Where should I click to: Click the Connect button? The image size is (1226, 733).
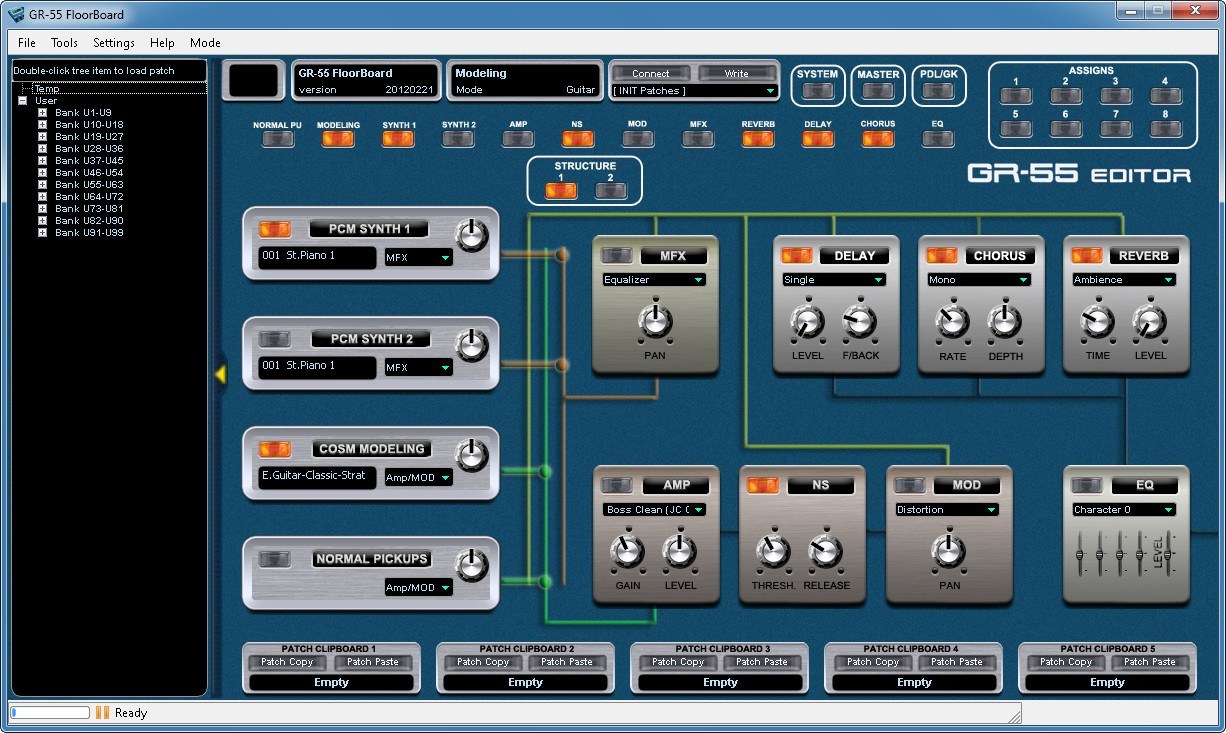tap(651, 73)
